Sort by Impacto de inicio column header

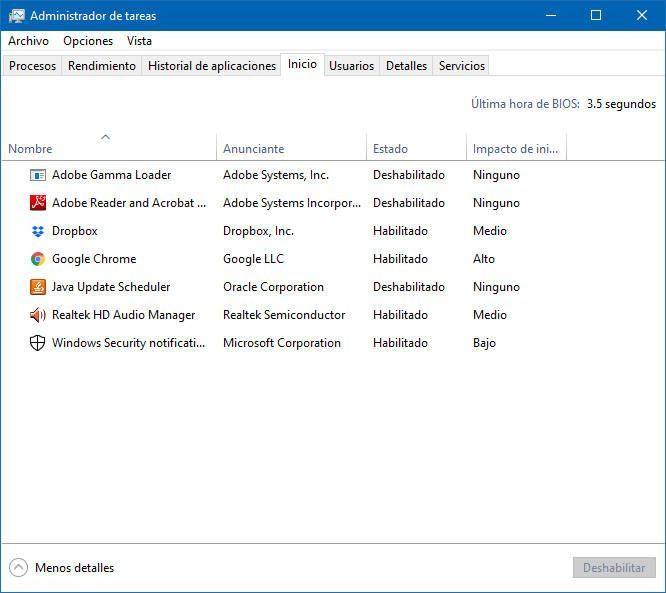[516, 149]
